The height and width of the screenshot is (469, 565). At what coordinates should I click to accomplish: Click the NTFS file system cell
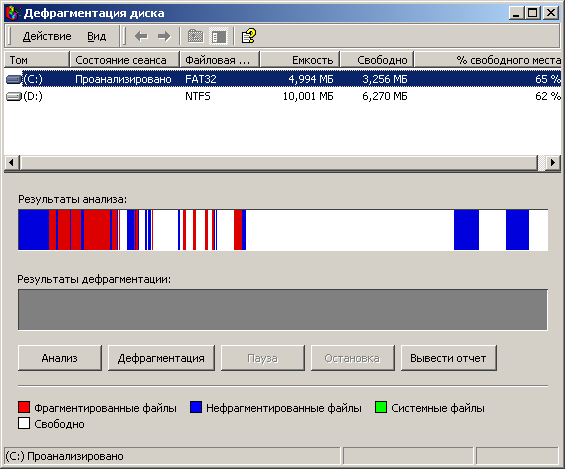coord(198,96)
